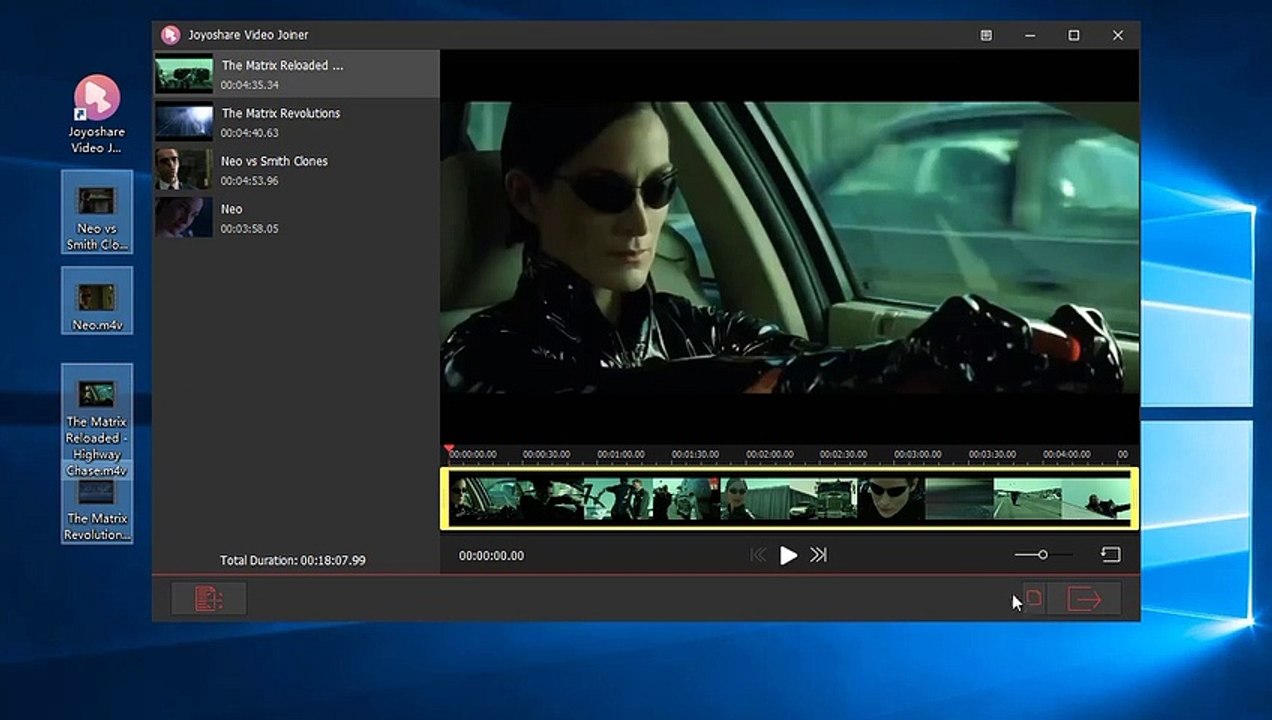1272x720 pixels.
Task: Adjust the timeline zoom slider handle
Action: click(x=1042, y=555)
